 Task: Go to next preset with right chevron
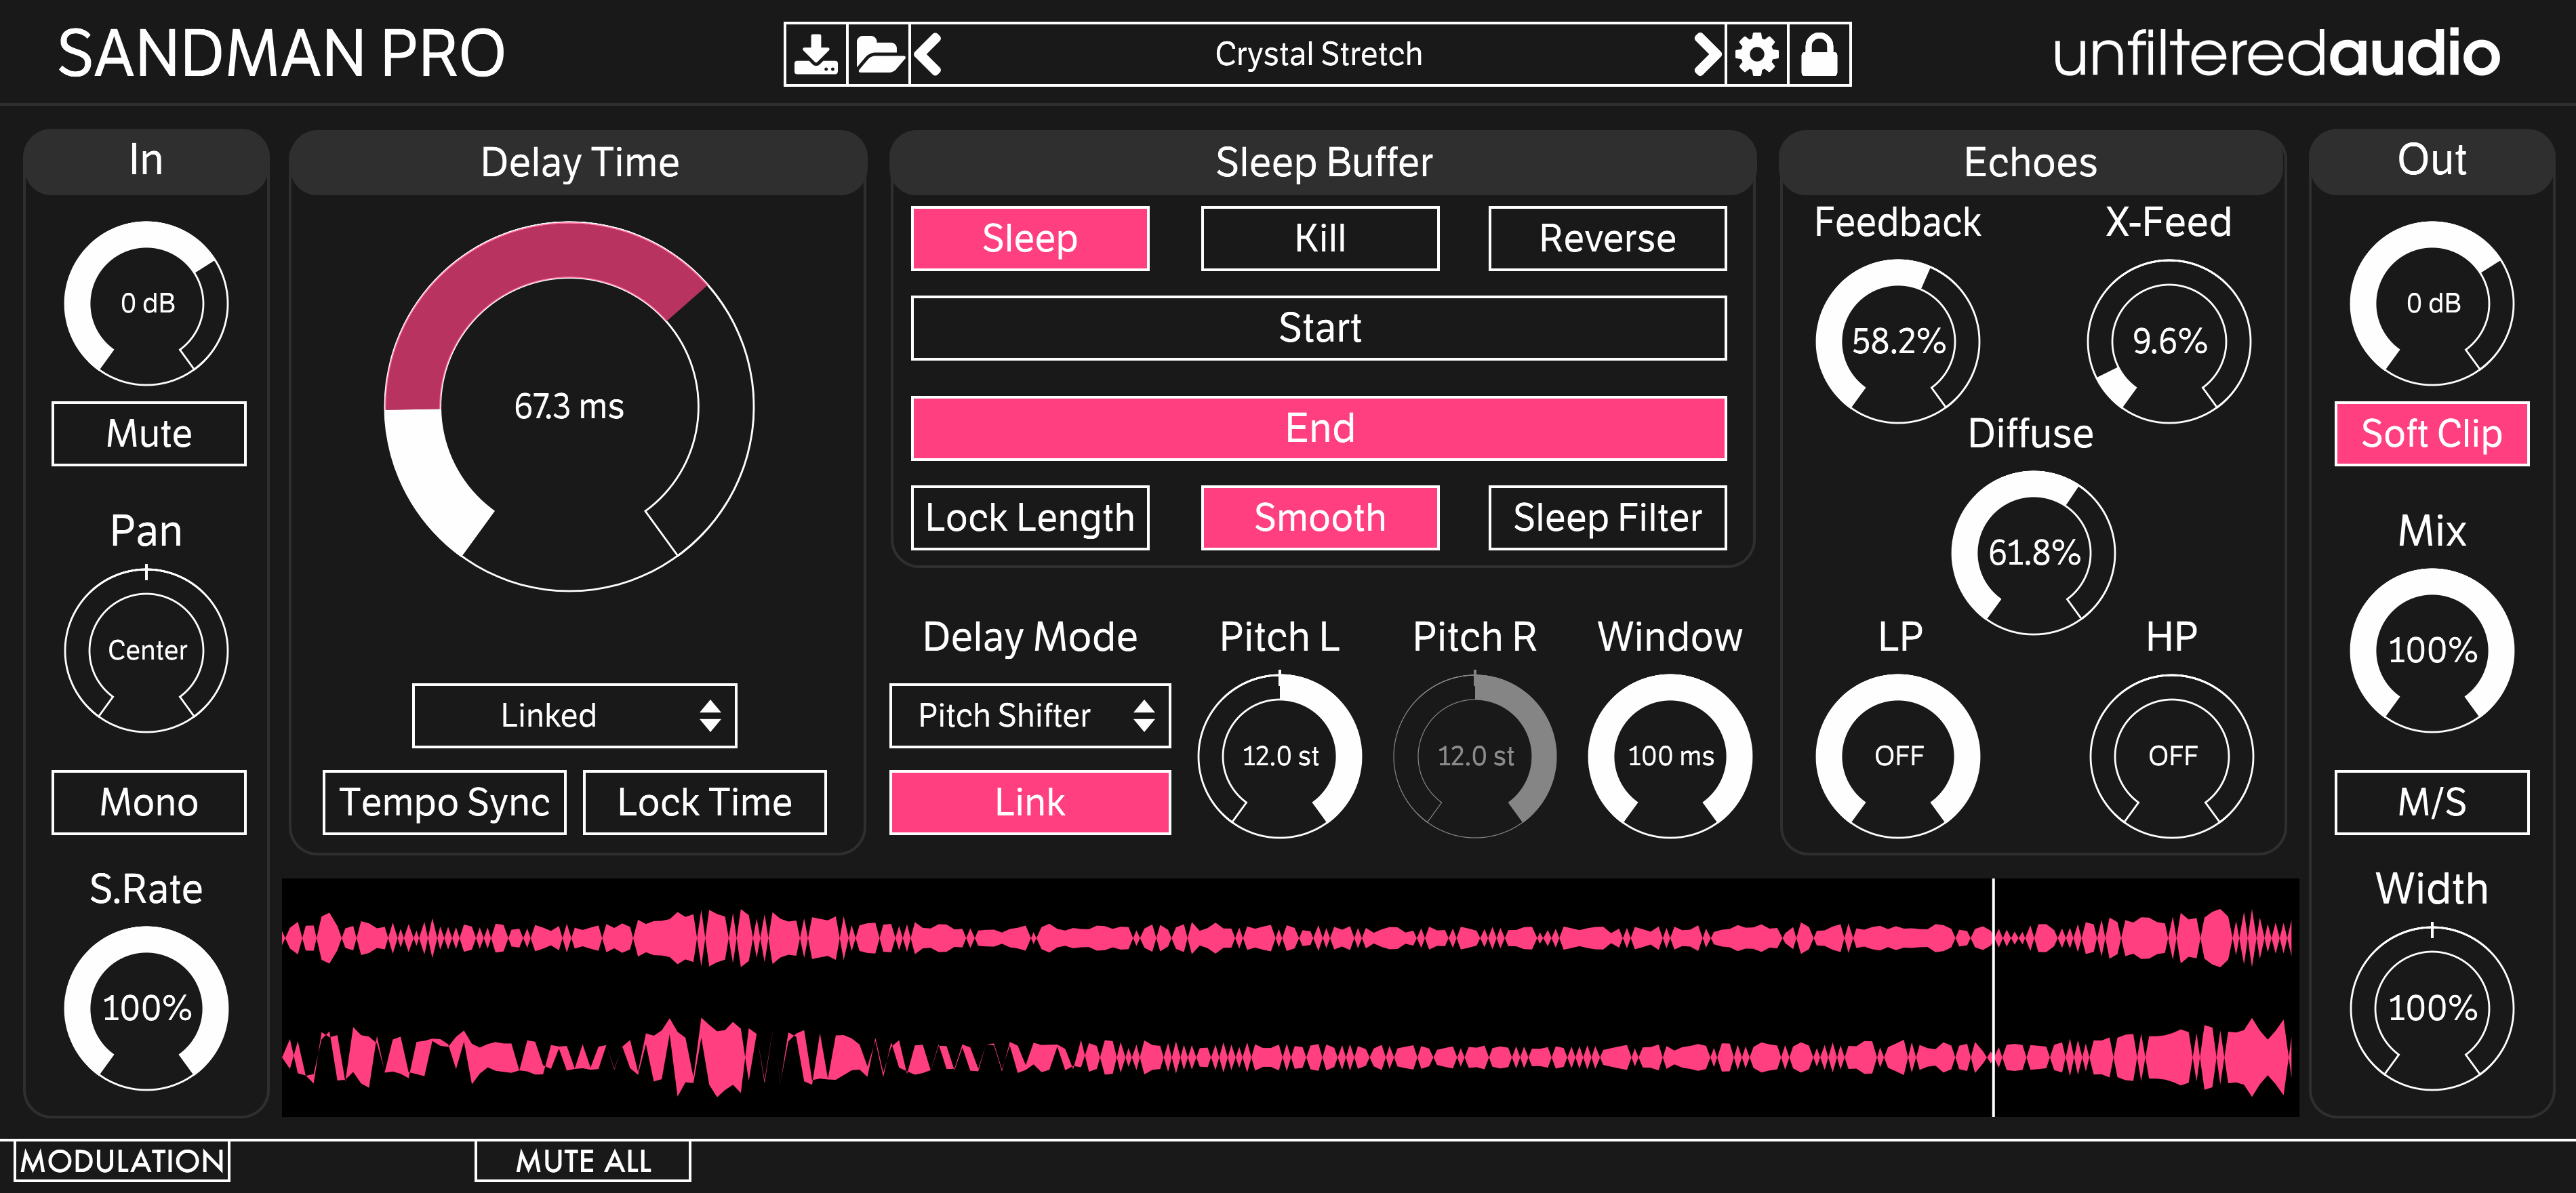(x=1707, y=54)
